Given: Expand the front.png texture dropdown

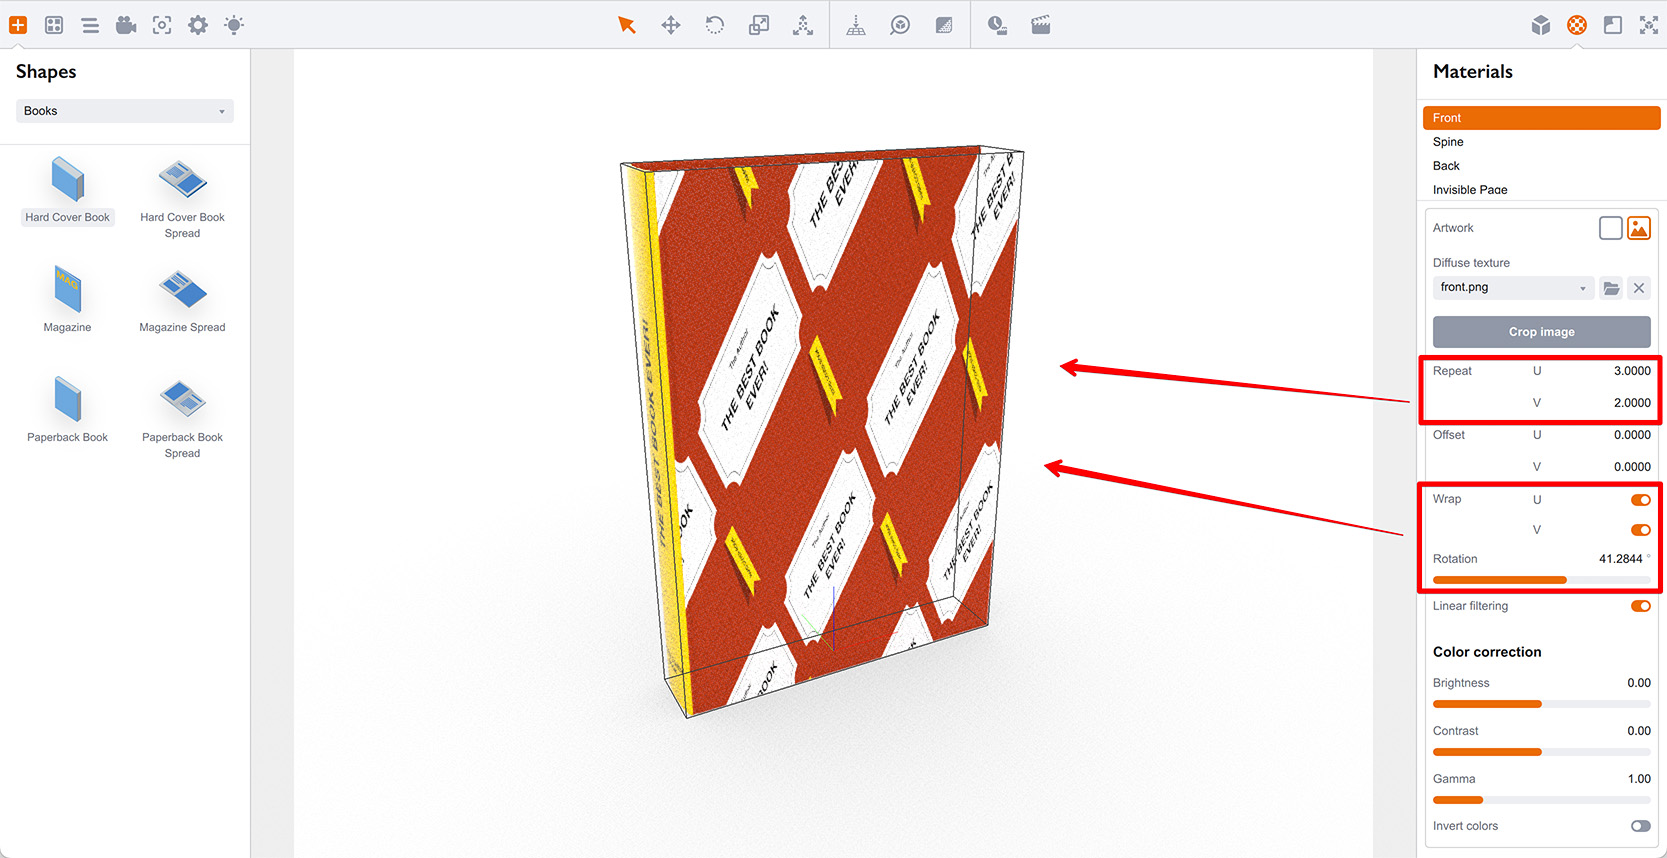Looking at the screenshot, I should pos(1512,288).
